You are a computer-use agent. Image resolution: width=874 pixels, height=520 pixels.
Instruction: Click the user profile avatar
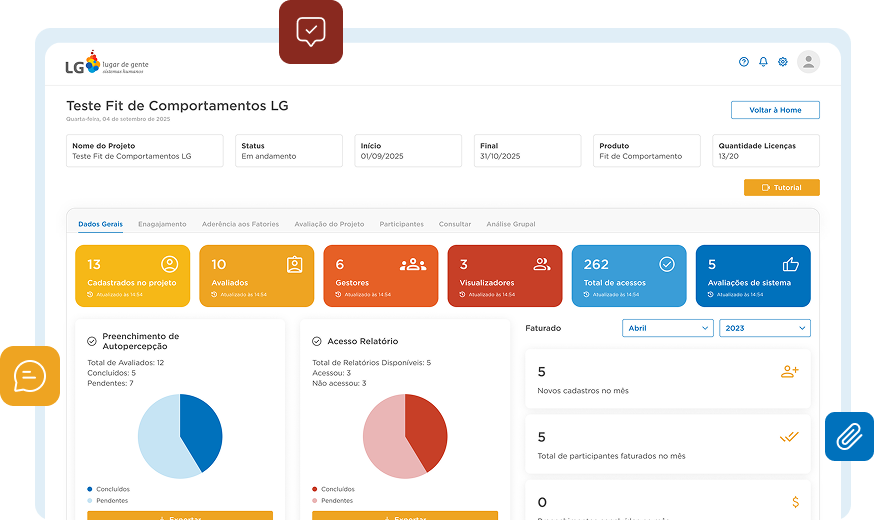(808, 62)
